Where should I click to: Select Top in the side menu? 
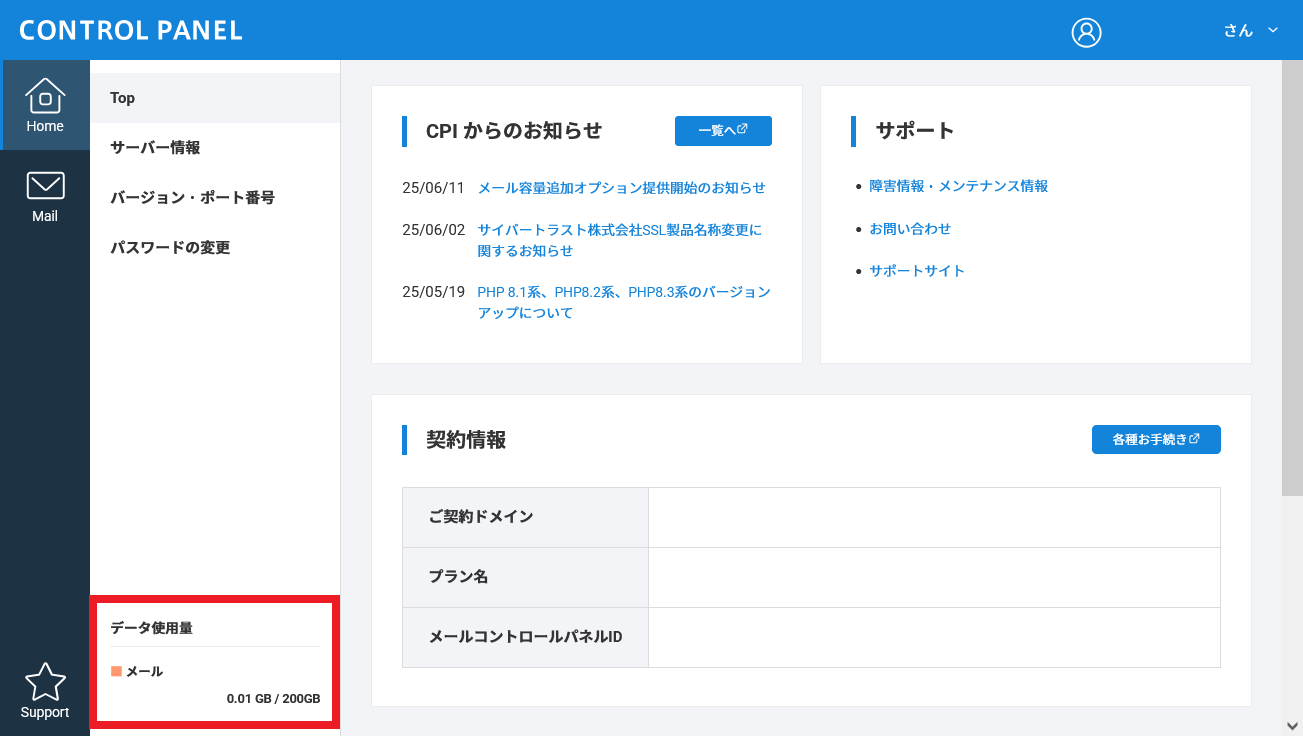pyautogui.click(x=123, y=98)
